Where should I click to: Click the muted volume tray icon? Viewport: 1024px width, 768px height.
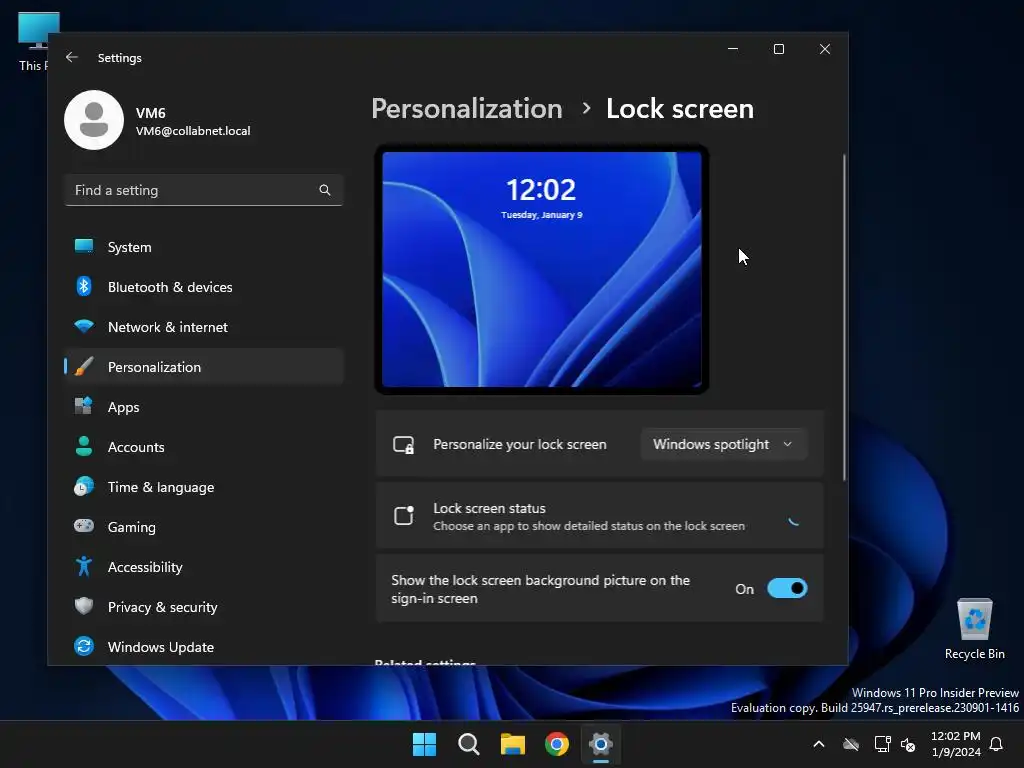(908, 744)
